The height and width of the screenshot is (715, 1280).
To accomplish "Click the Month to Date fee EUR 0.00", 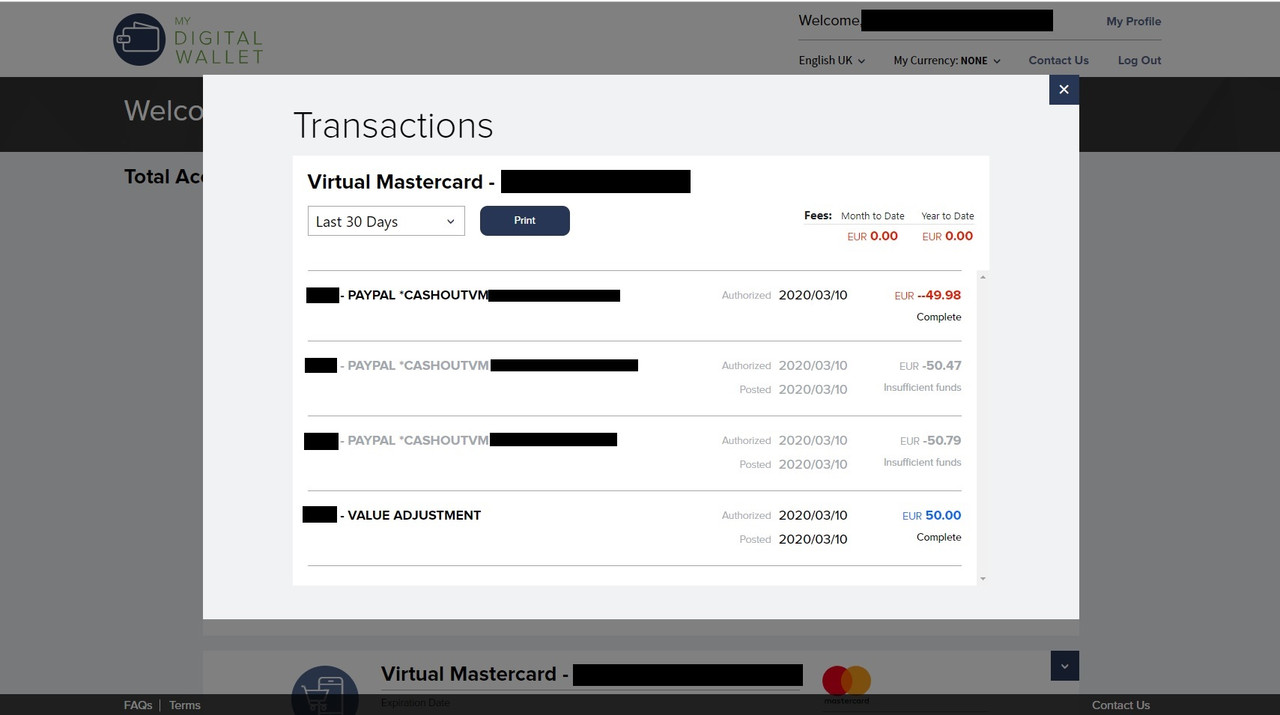I will point(872,236).
